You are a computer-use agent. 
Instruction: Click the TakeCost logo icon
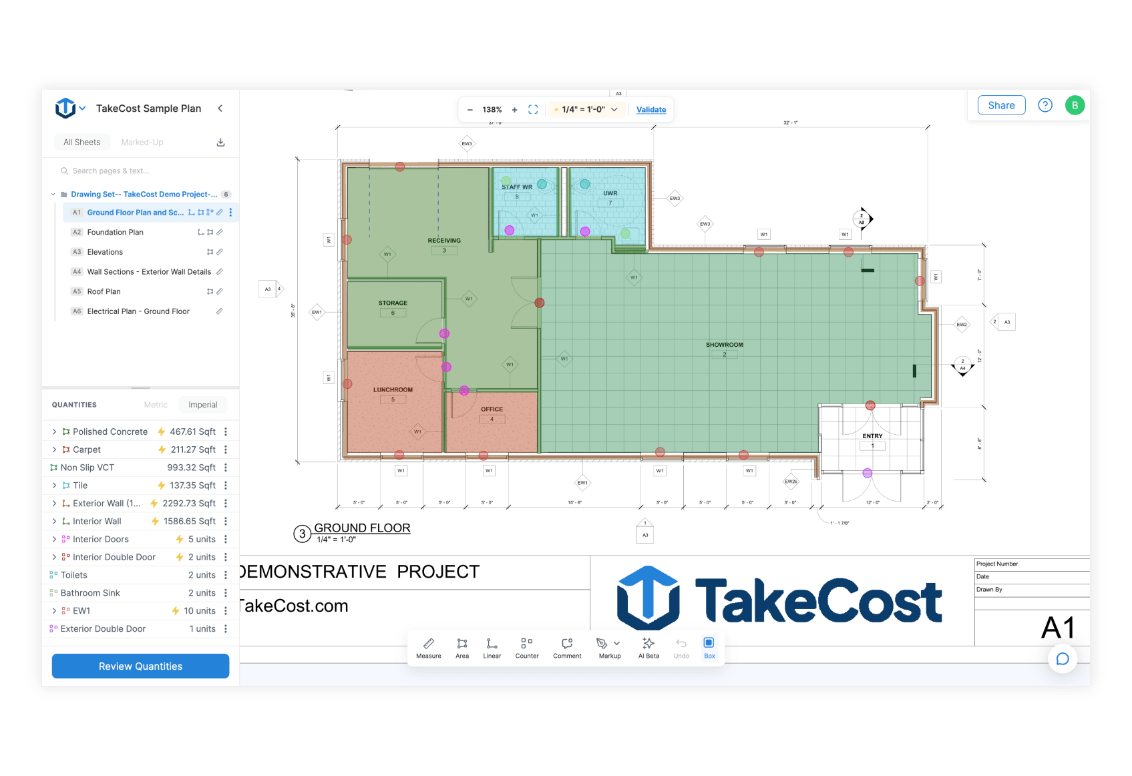click(x=65, y=108)
